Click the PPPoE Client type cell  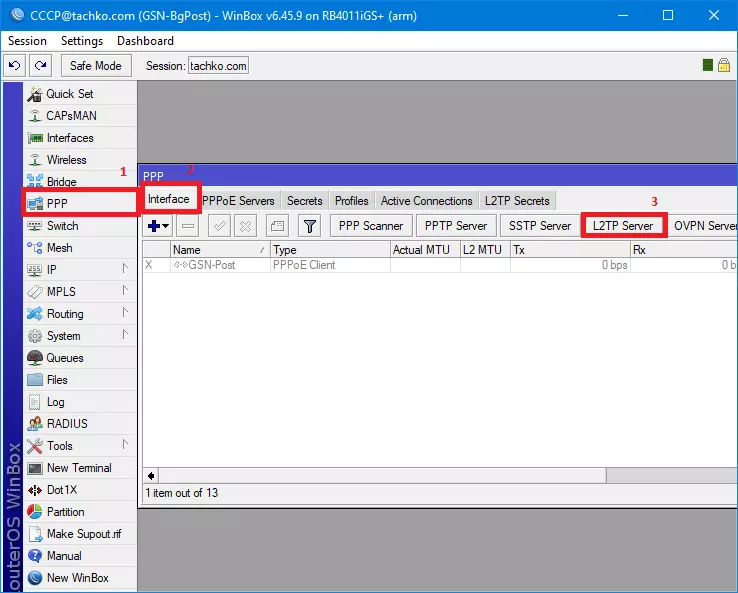(x=330, y=265)
